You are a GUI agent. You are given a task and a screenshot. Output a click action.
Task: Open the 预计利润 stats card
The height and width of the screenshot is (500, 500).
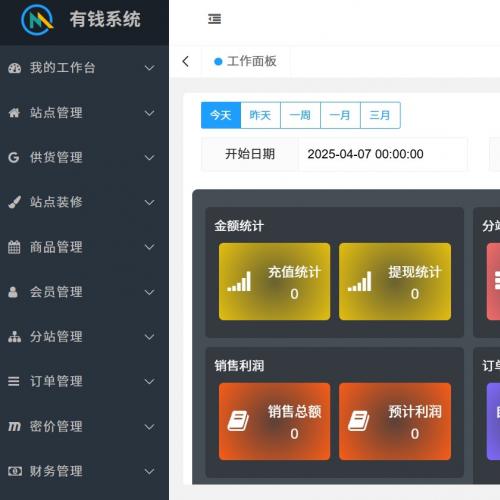395,421
